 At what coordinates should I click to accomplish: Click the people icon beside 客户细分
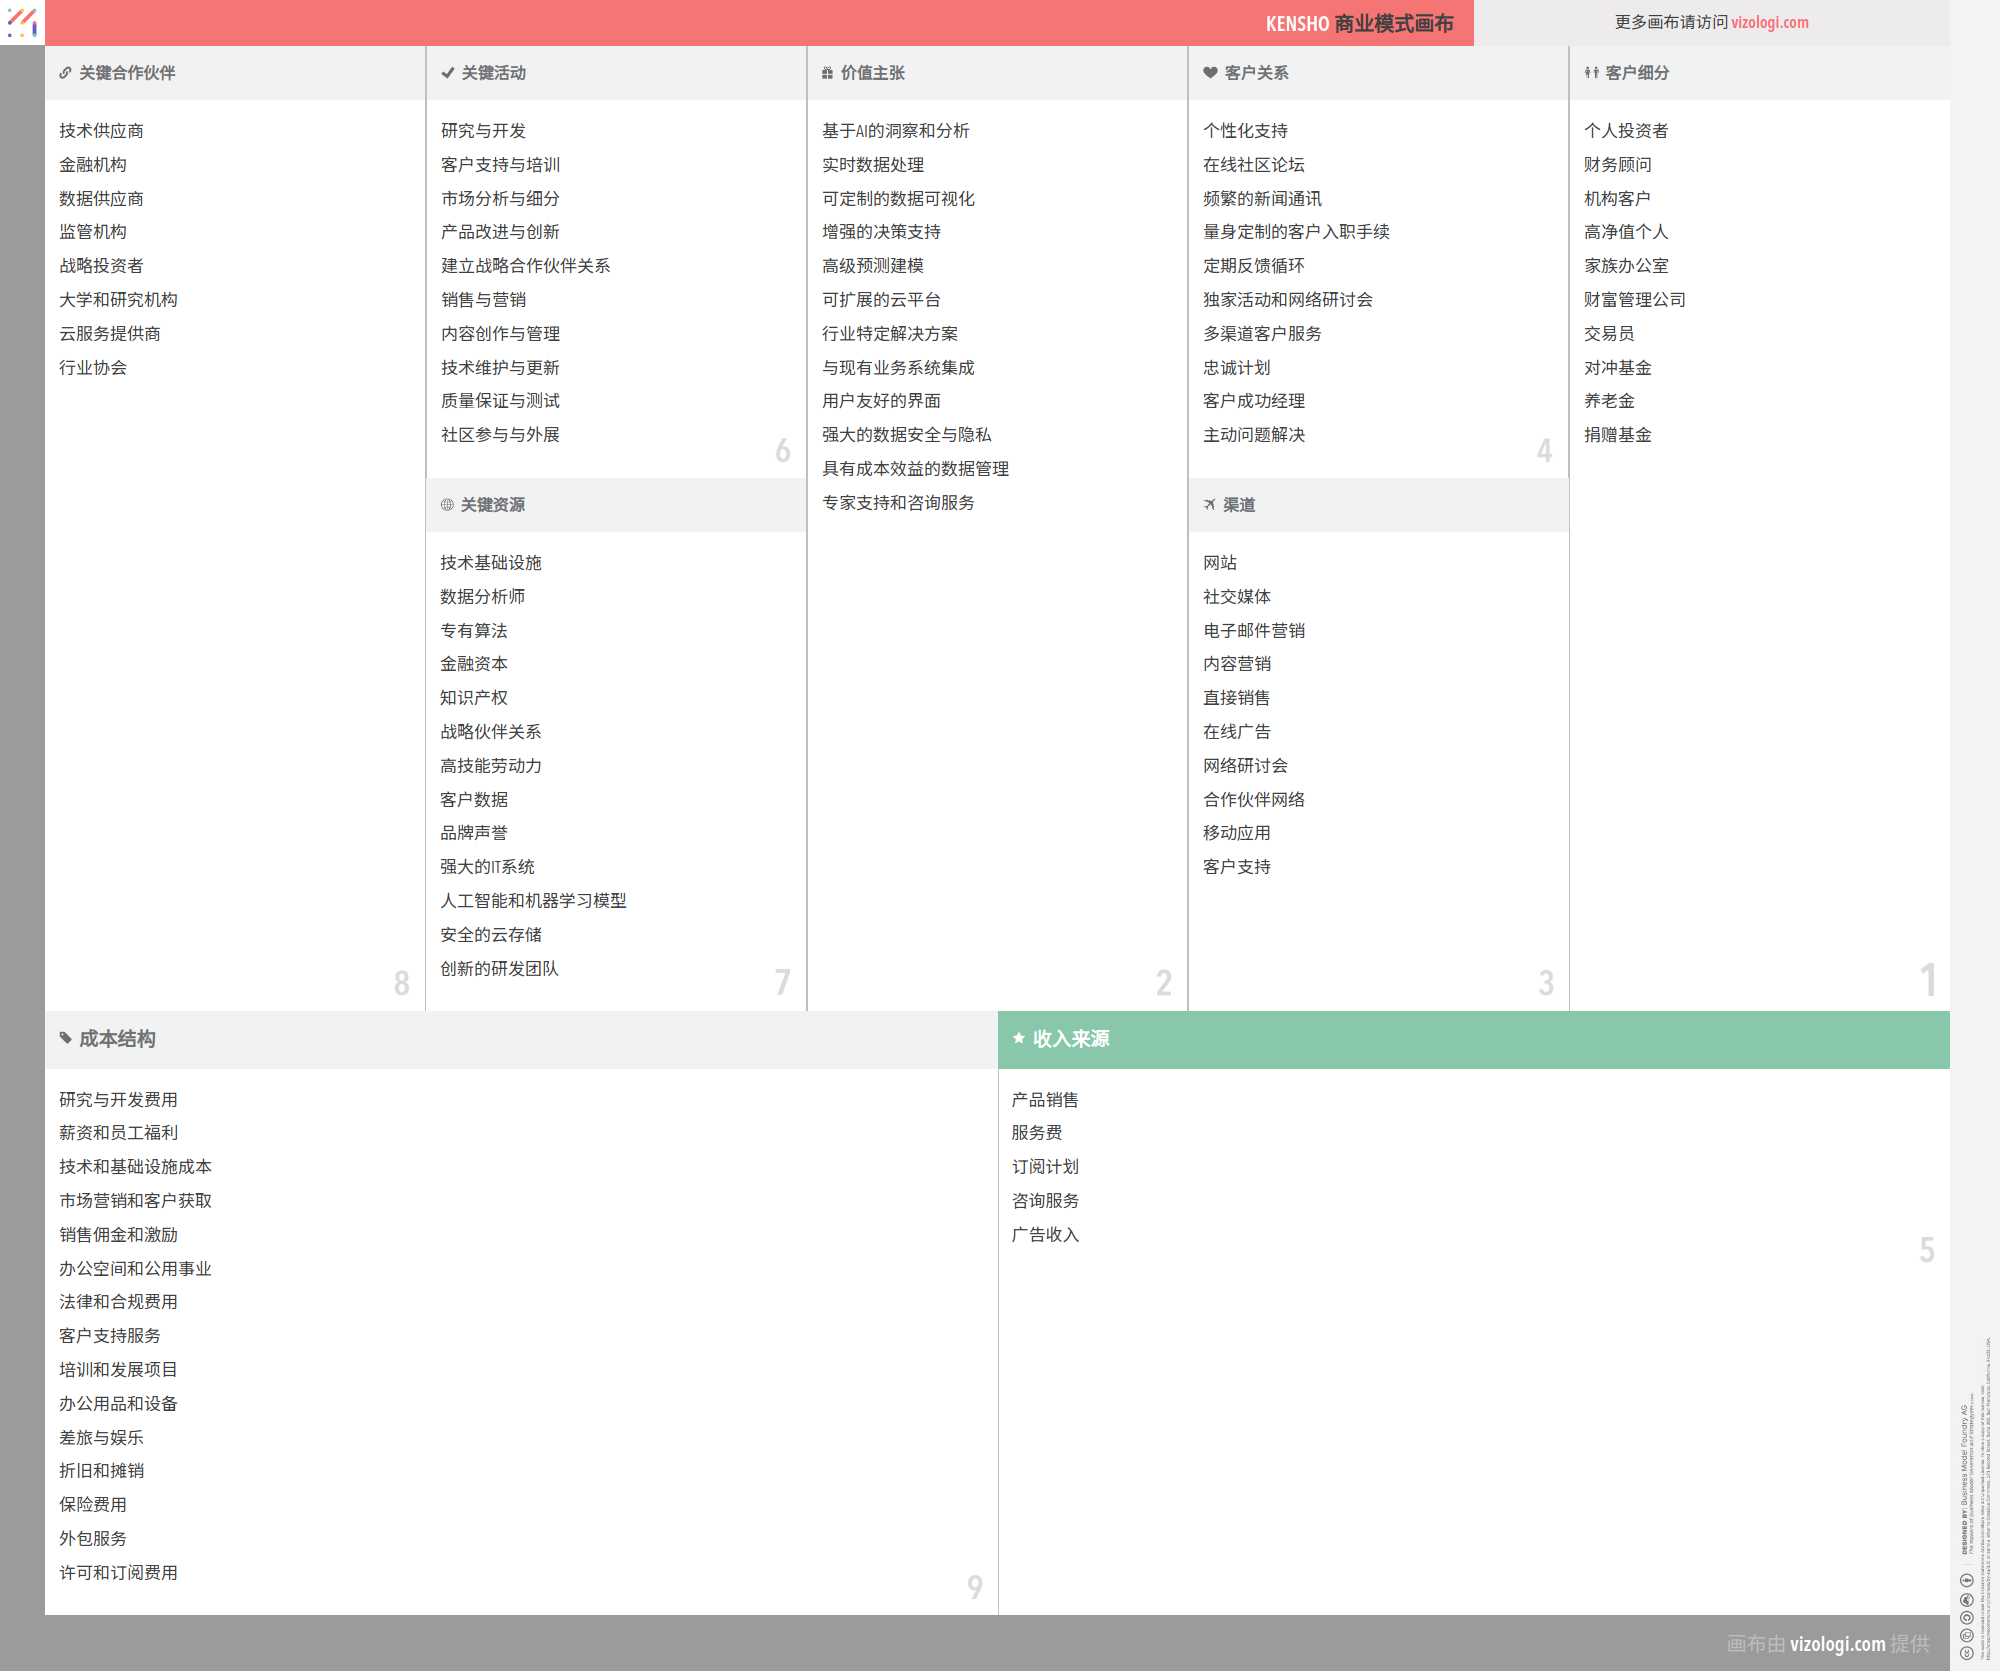(x=1591, y=73)
